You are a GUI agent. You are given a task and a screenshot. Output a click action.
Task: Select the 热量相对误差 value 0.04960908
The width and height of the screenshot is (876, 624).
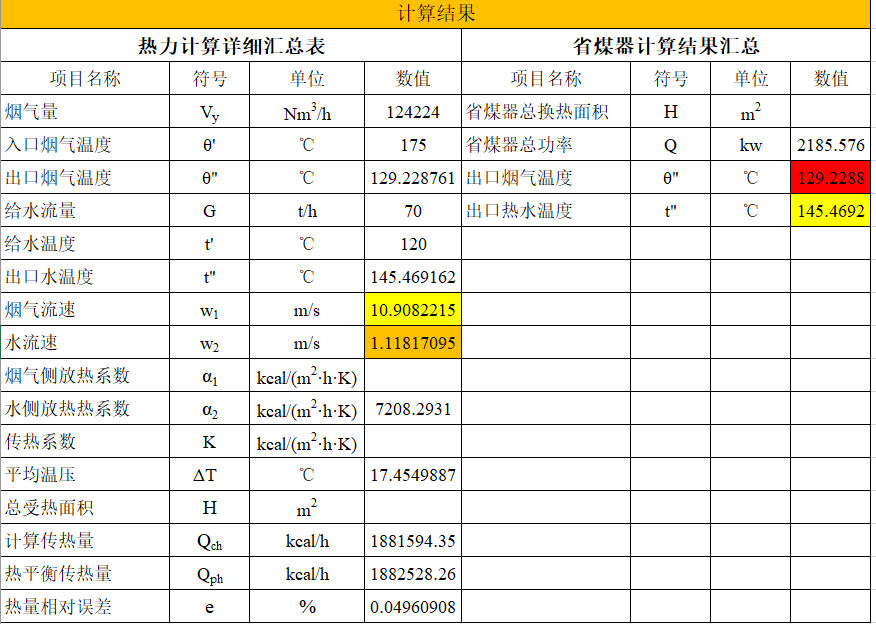click(x=413, y=607)
